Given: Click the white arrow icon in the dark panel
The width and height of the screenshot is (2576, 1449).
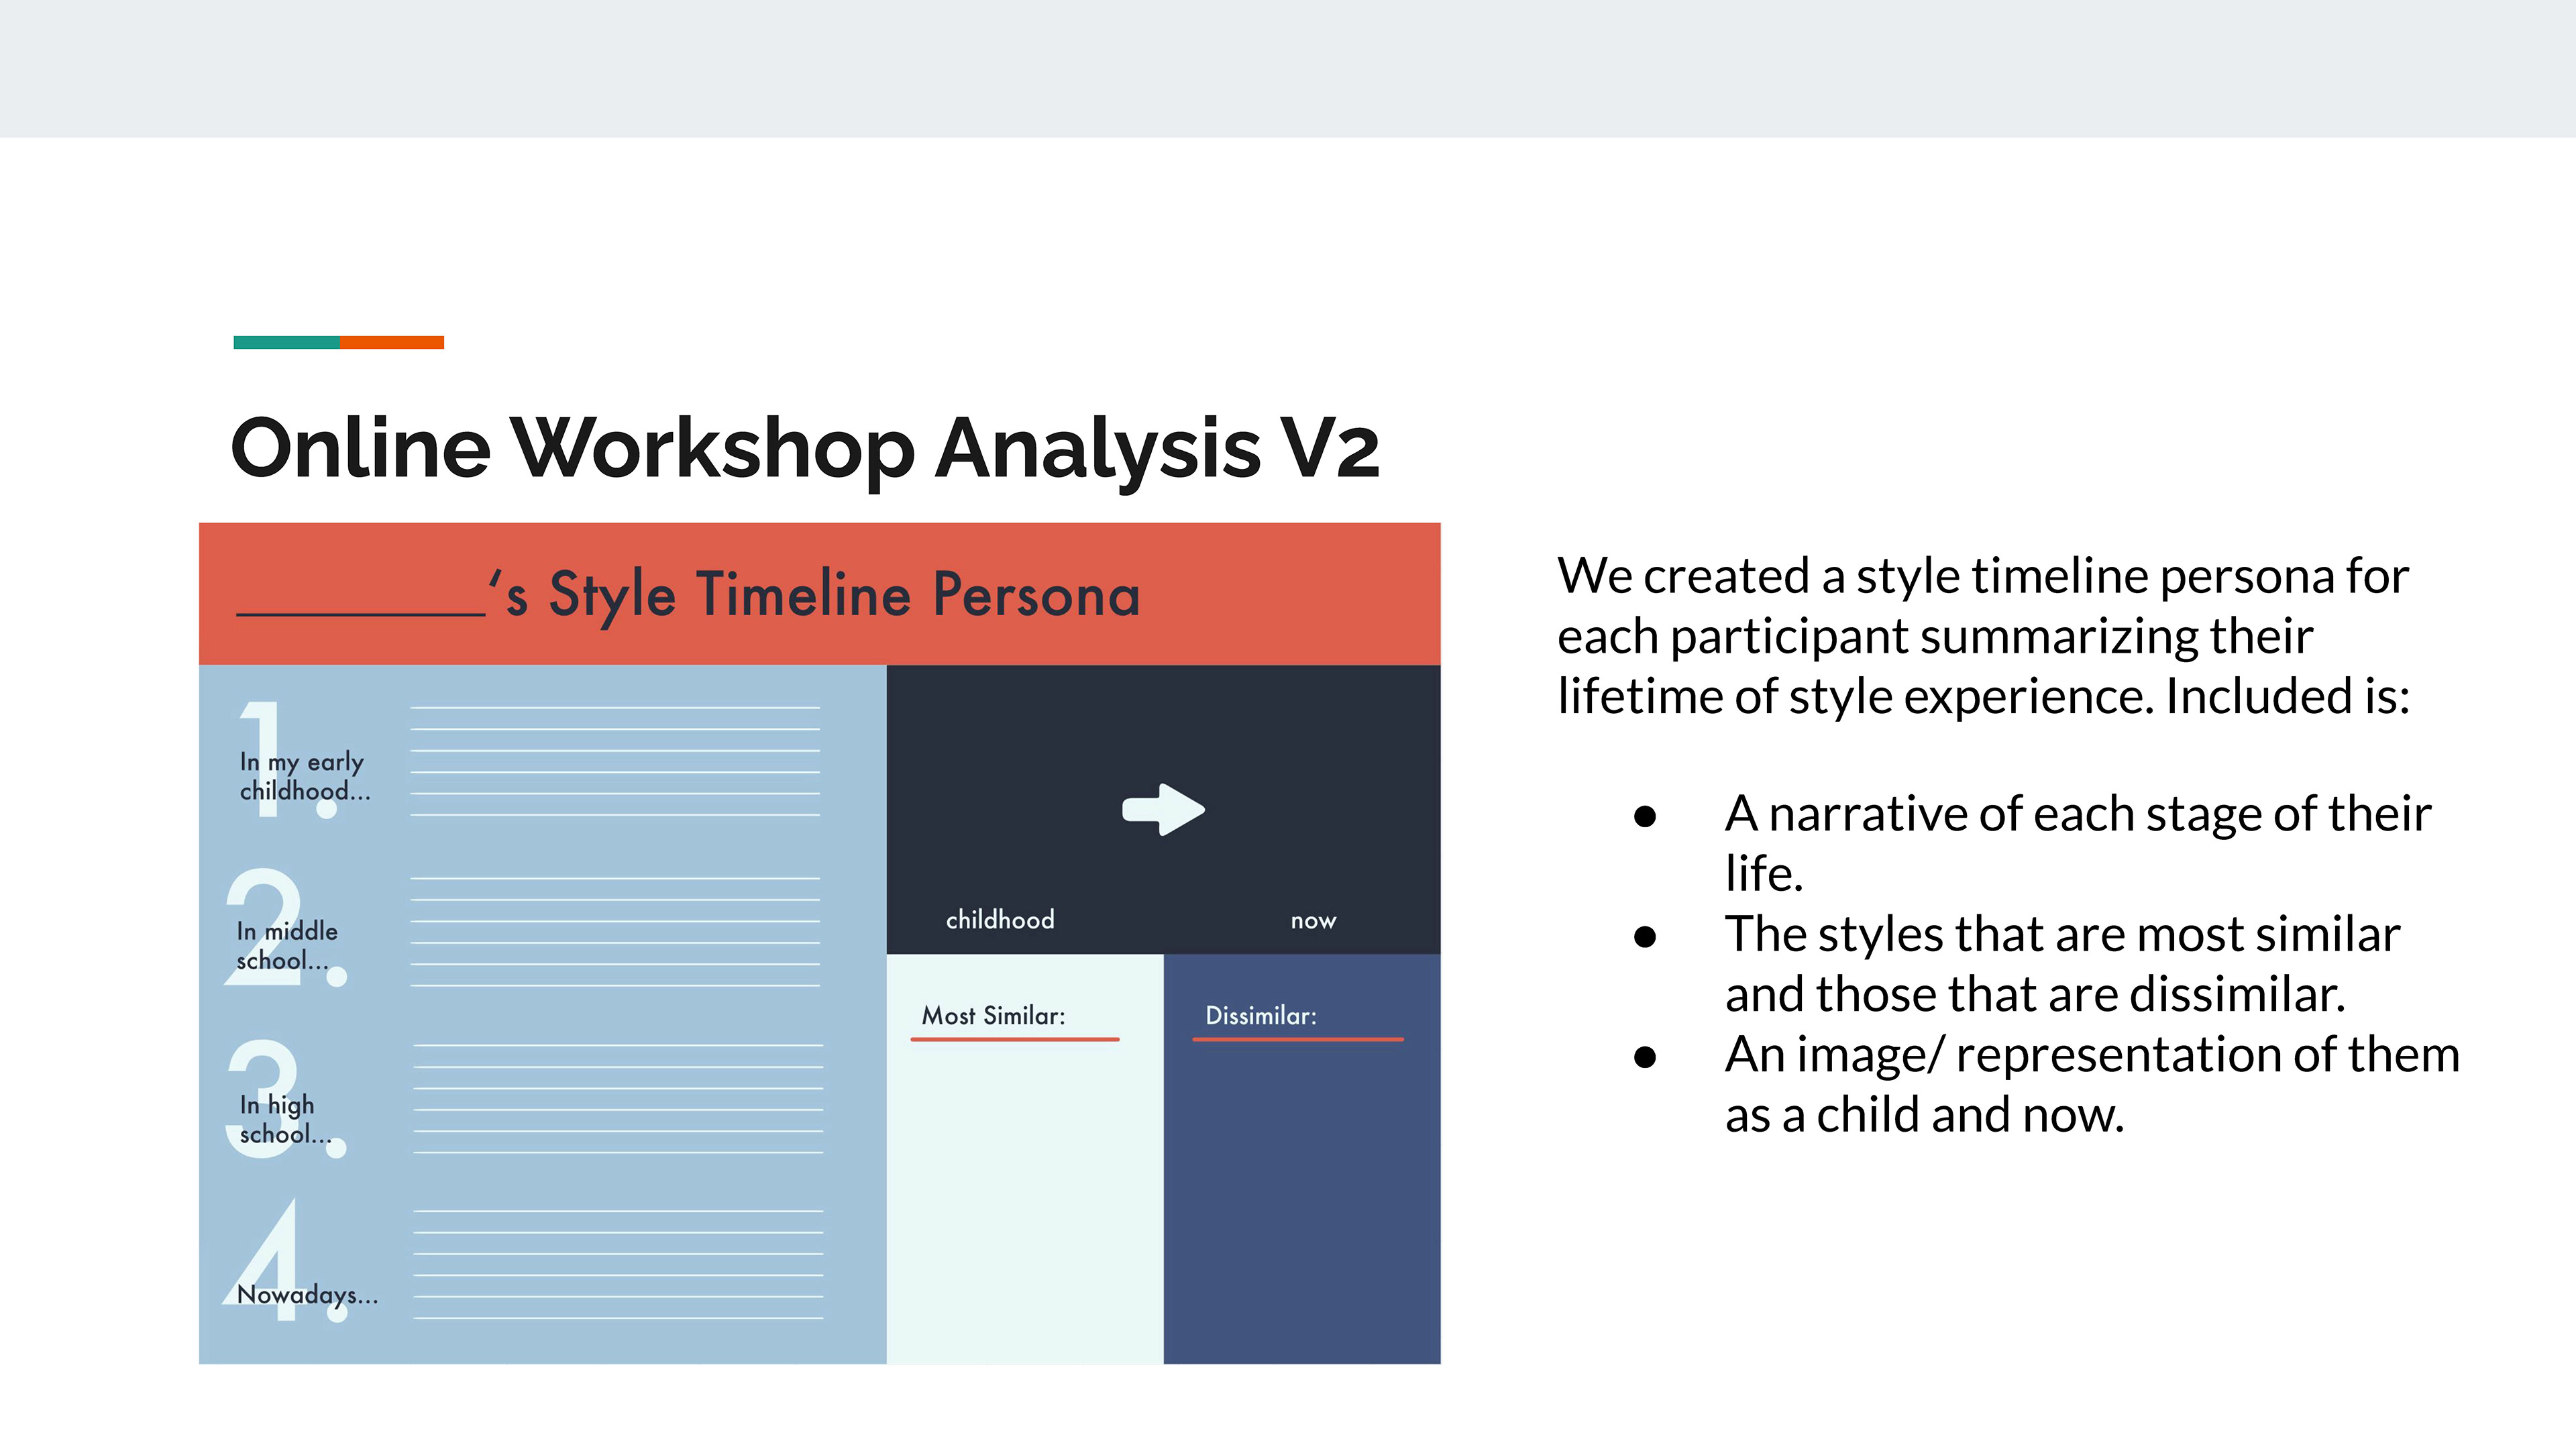Looking at the screenshot, I should [1163, 809].
